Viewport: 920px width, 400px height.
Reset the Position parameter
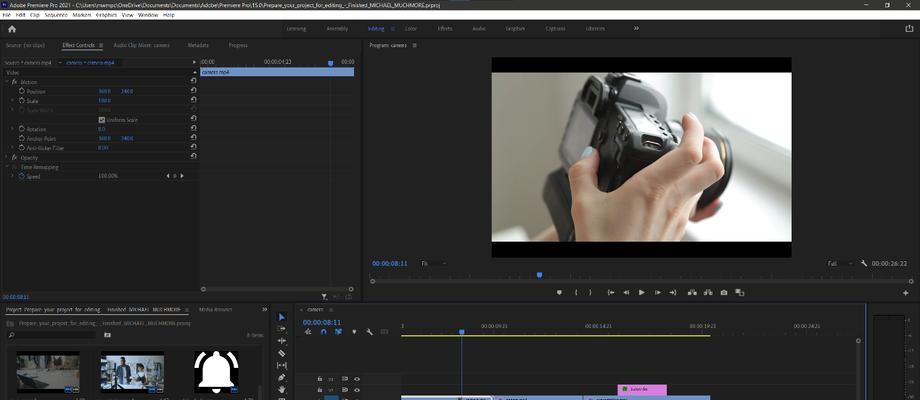click(x=194, y=91)
